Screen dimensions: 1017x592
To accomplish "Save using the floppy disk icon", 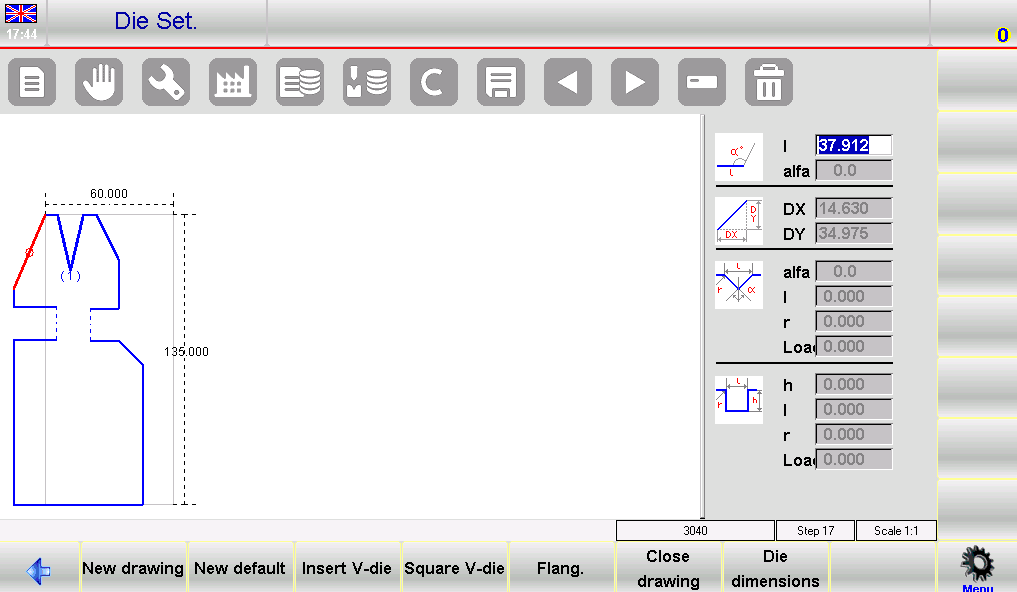I will [x=501, y=82].
